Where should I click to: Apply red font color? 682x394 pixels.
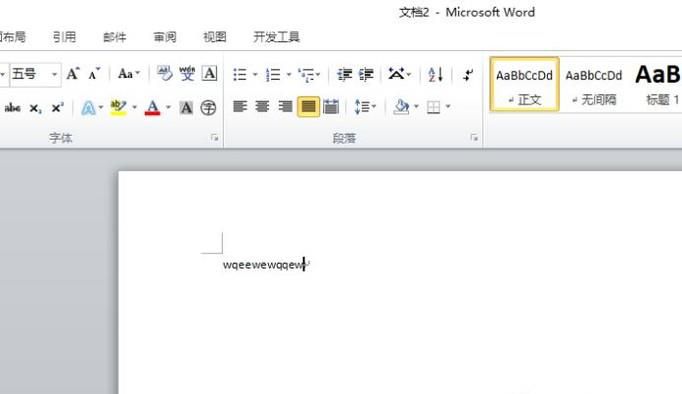tap(153, 107)
